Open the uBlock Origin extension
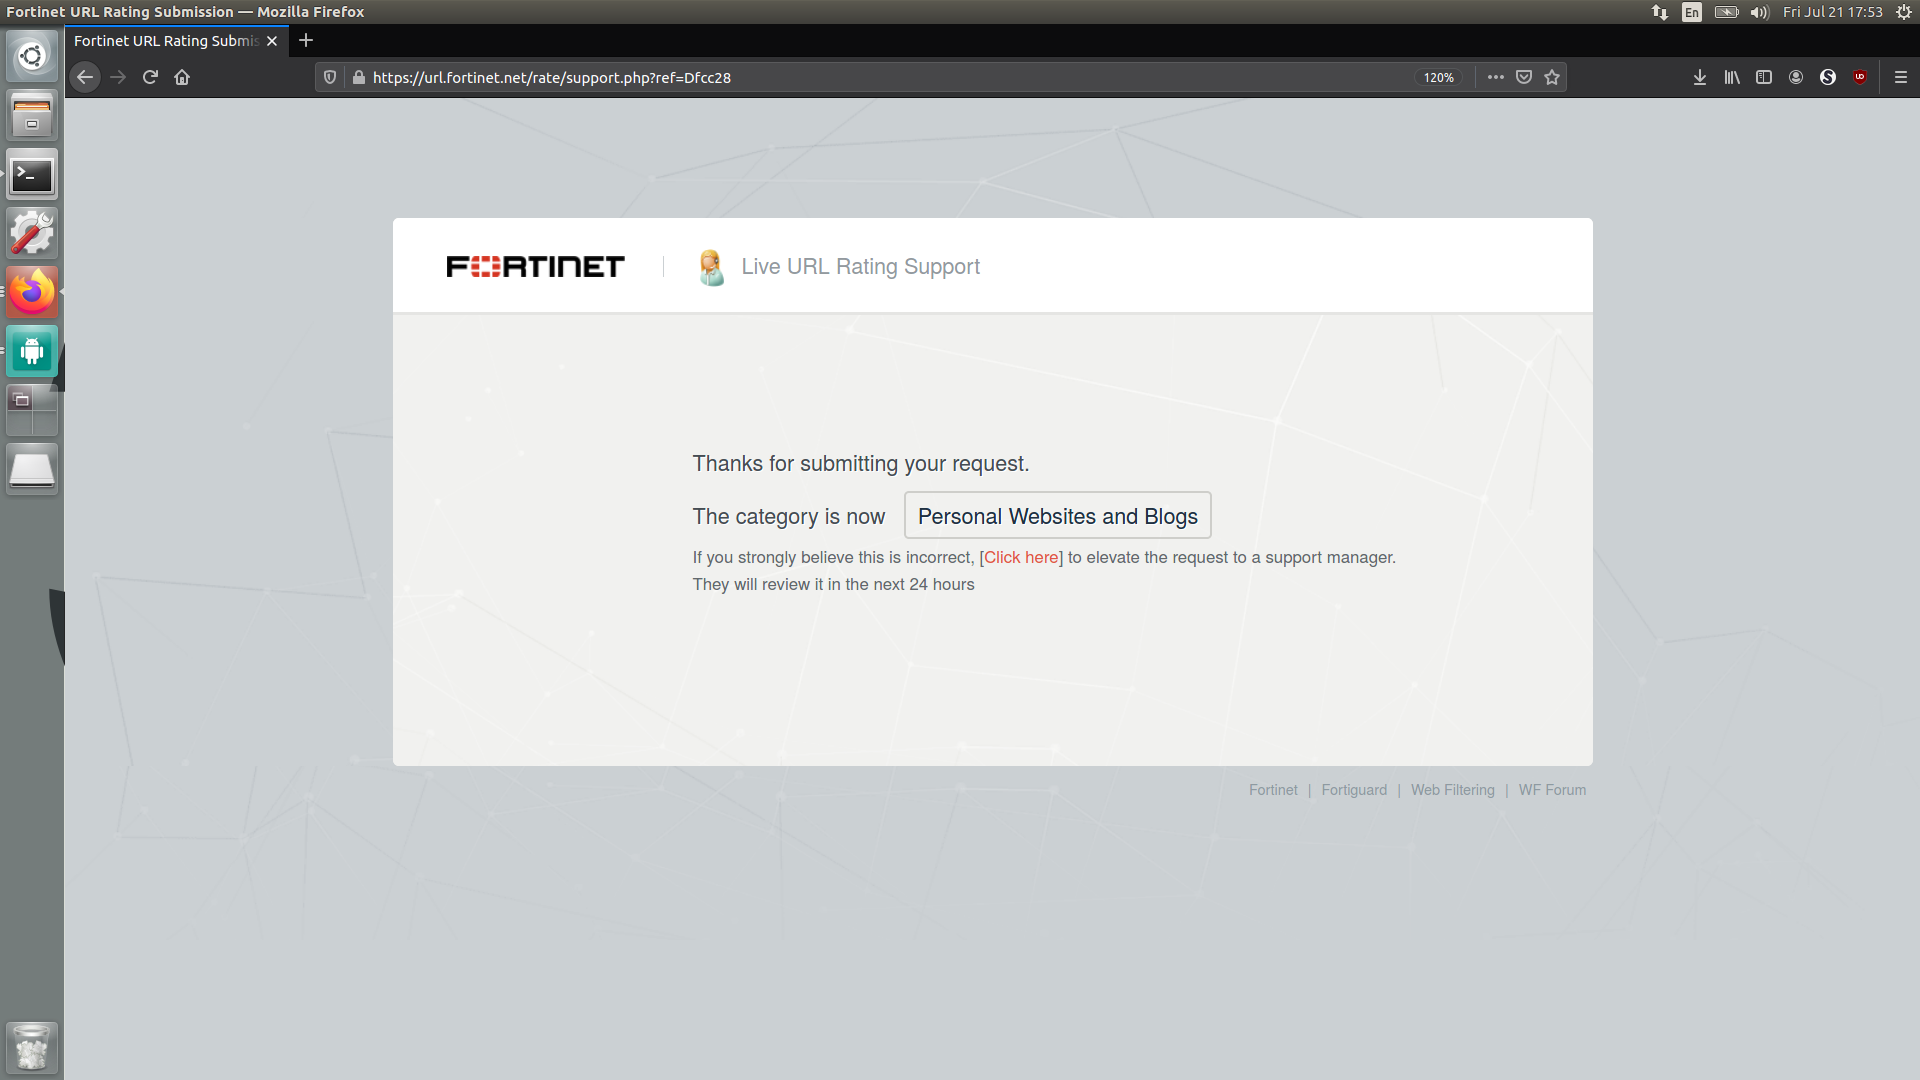 coord(1860,77)
